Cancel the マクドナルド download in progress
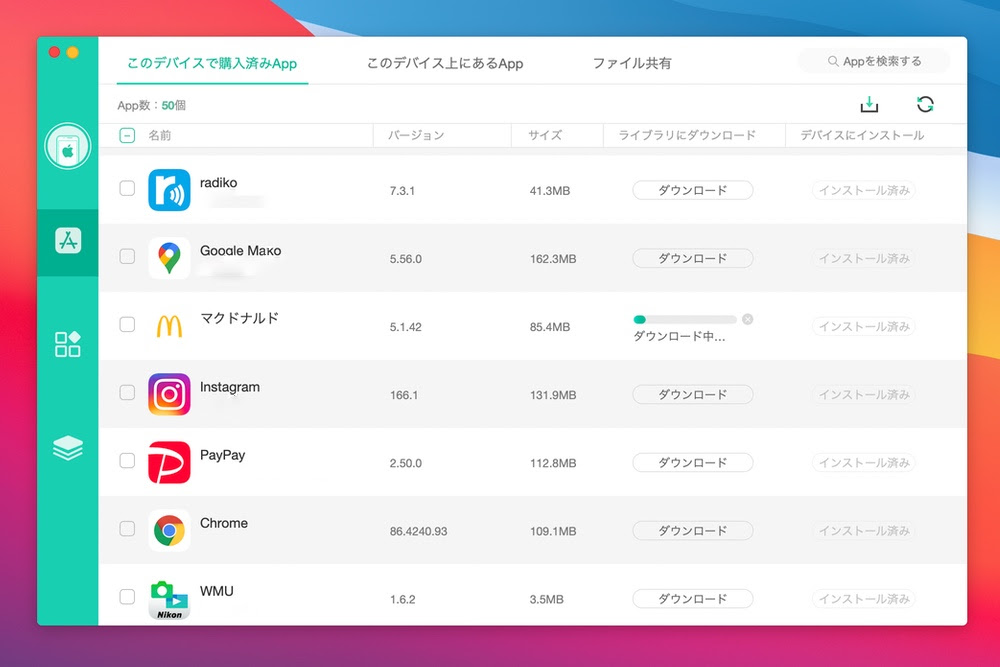This screenshot has width=1000, height=667. [x=747, y=319]
